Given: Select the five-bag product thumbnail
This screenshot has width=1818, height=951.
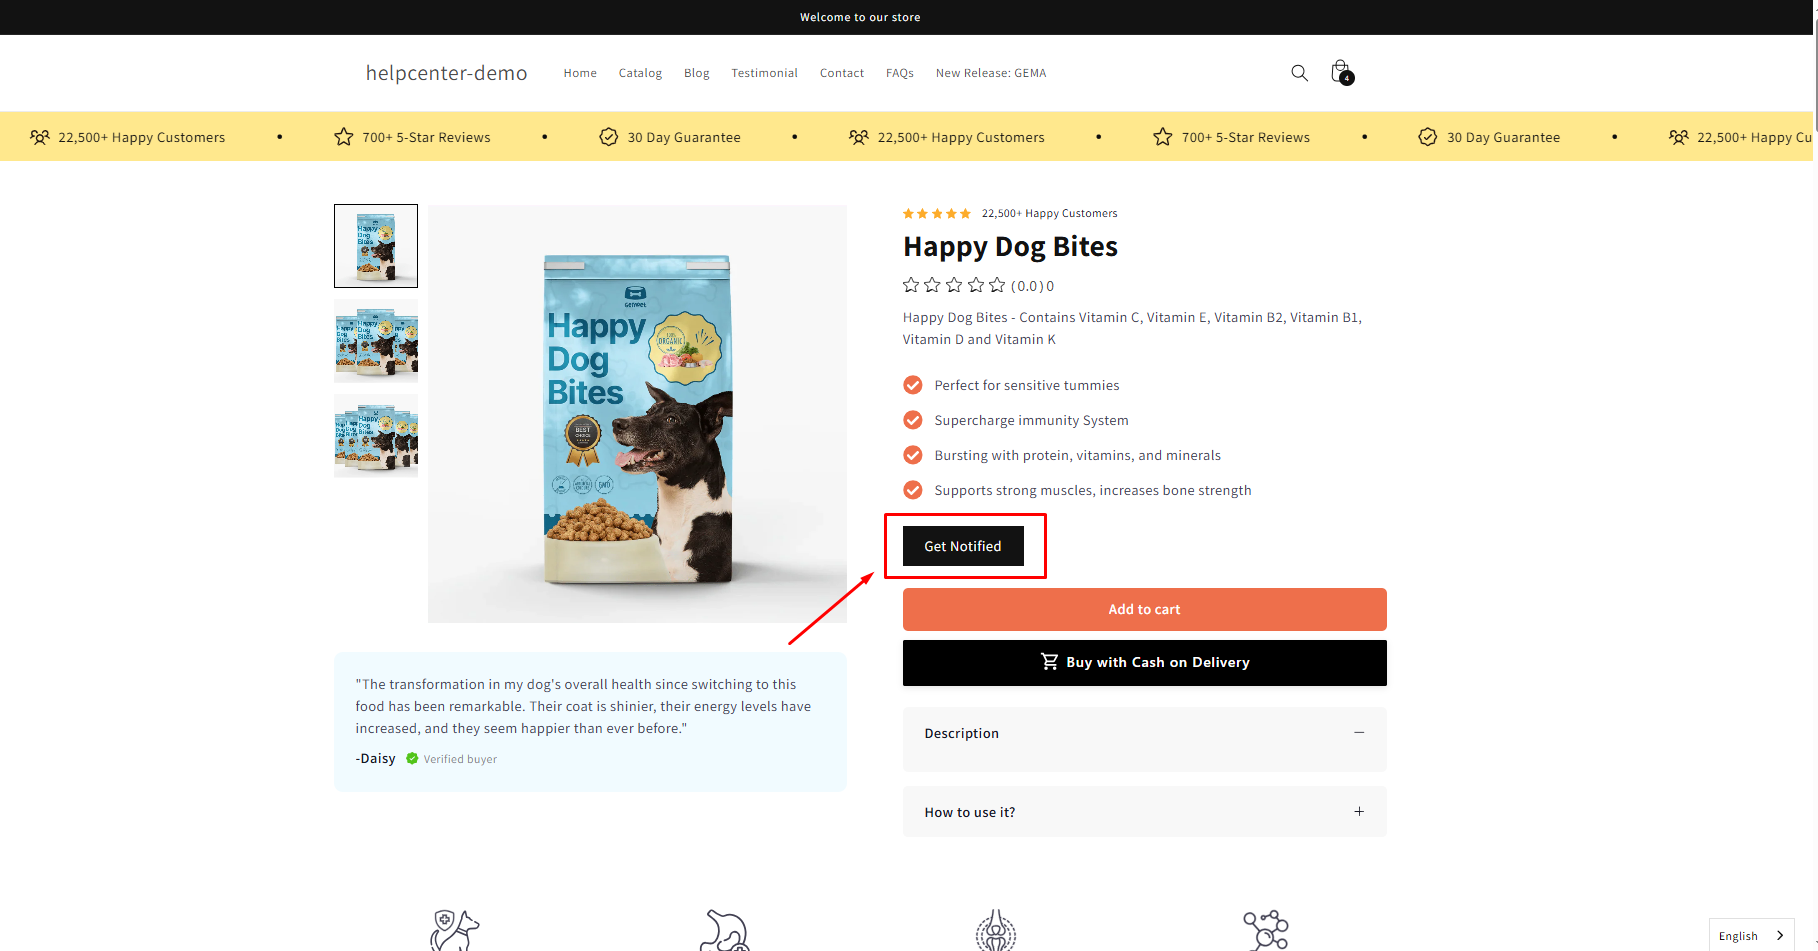Looking at the screenshot, I should coord(376,436).
